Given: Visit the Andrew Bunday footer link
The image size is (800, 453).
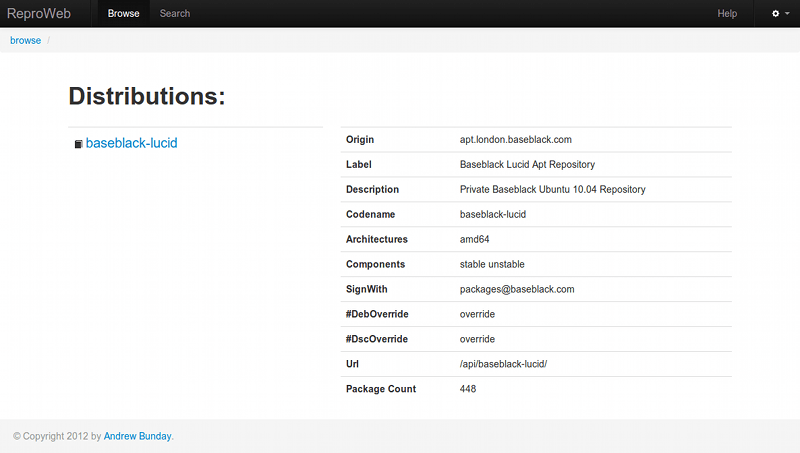Looking at the screenshot, I should pyautogui.click(x=137, y=436).
